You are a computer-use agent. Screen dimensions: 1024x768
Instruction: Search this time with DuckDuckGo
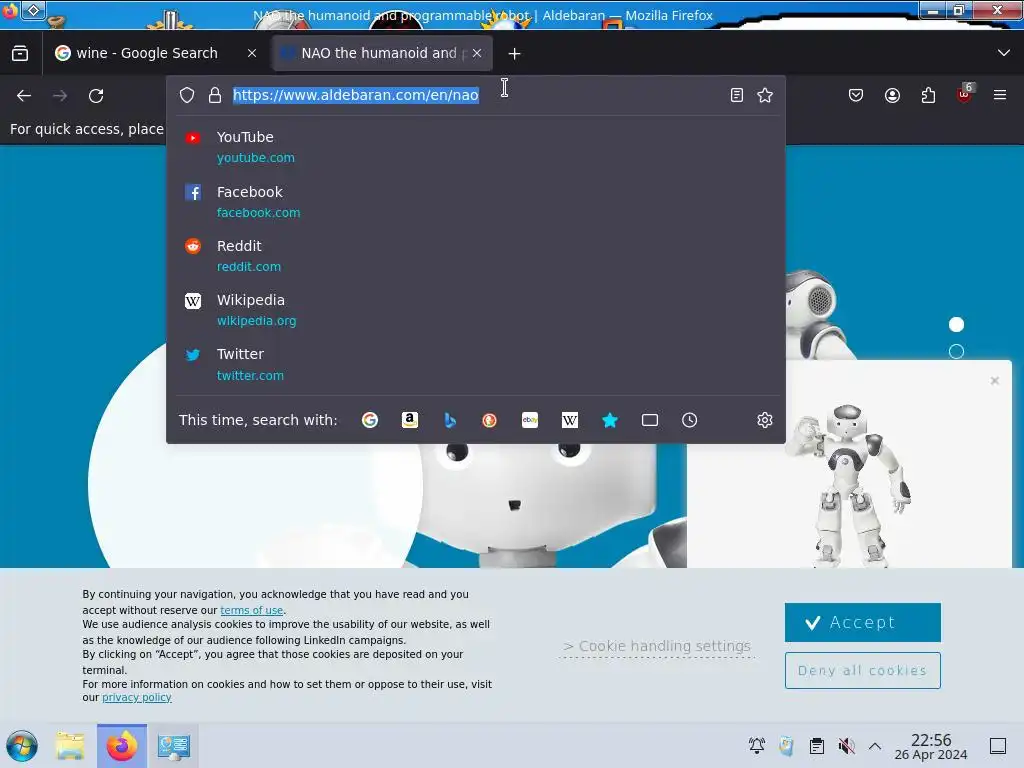489,420
